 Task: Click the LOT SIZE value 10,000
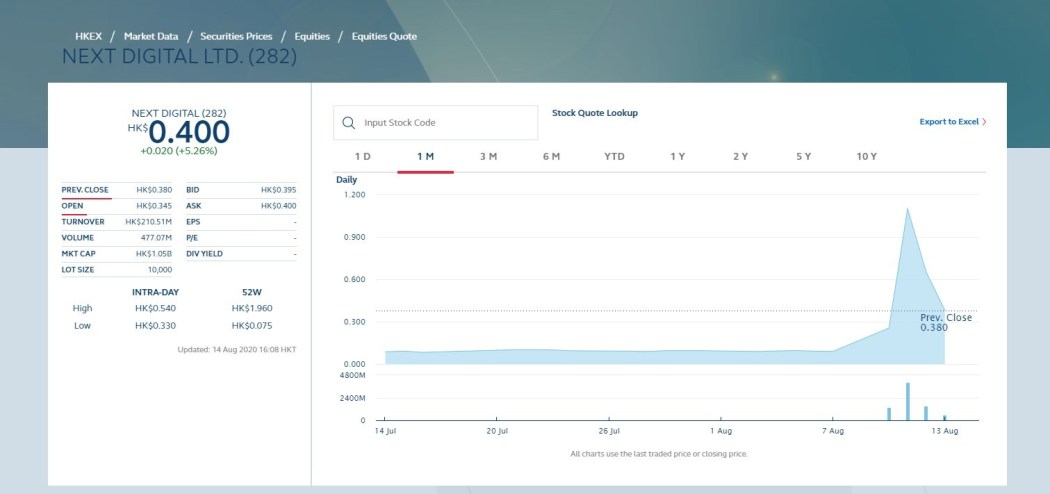[x=160, y=270]
